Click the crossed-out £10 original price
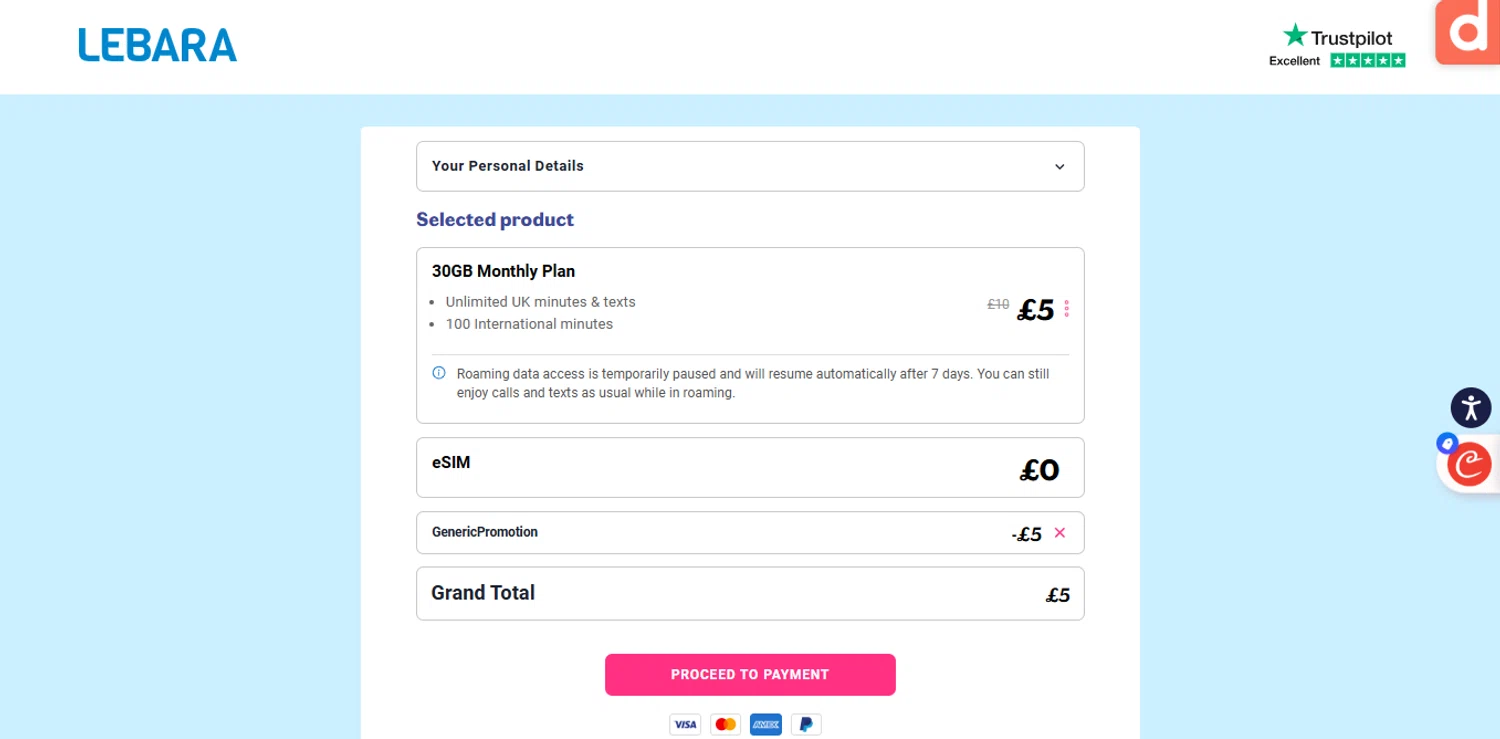The width and height of the screenshot is (1500, 739). point(998,305)
